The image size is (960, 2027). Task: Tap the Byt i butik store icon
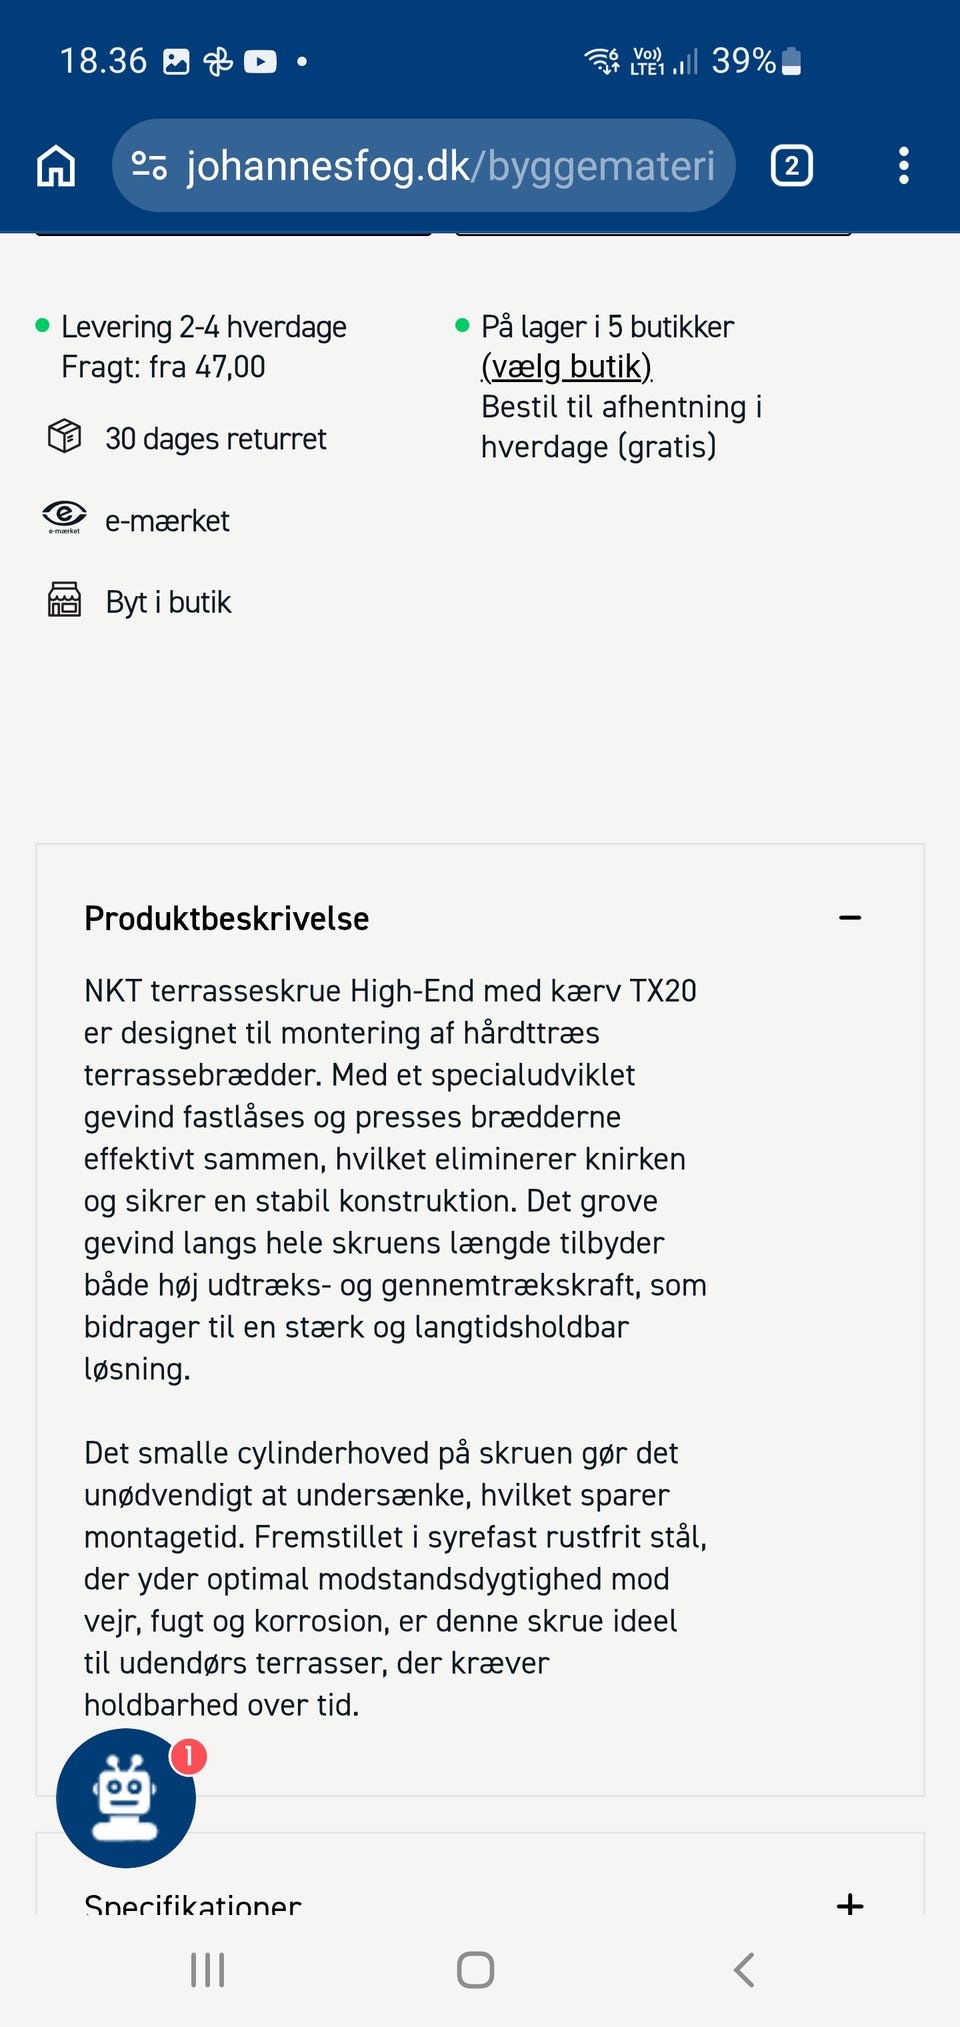pos(65,600)
